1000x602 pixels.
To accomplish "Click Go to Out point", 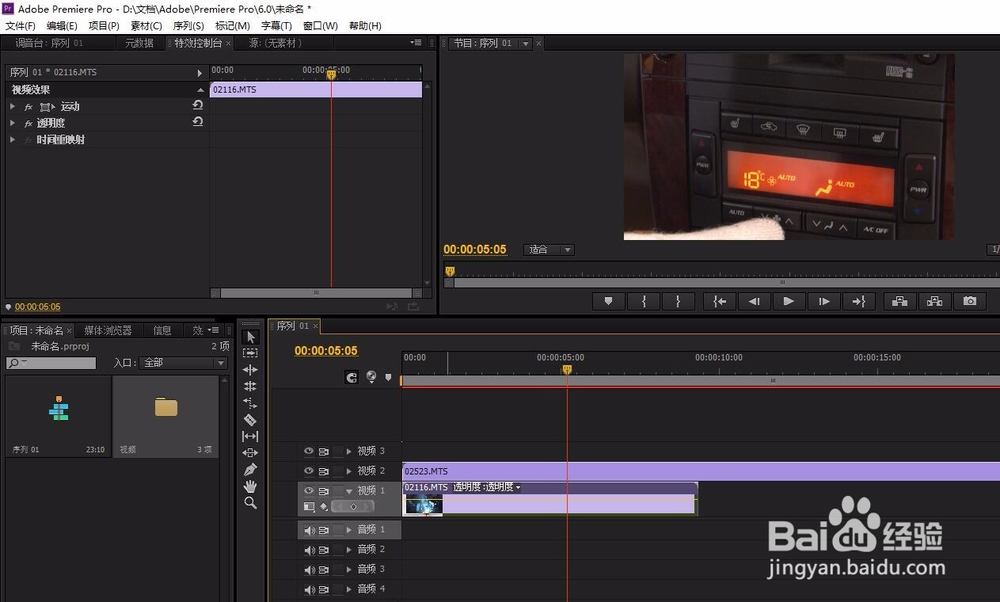I will coord(858,301).
